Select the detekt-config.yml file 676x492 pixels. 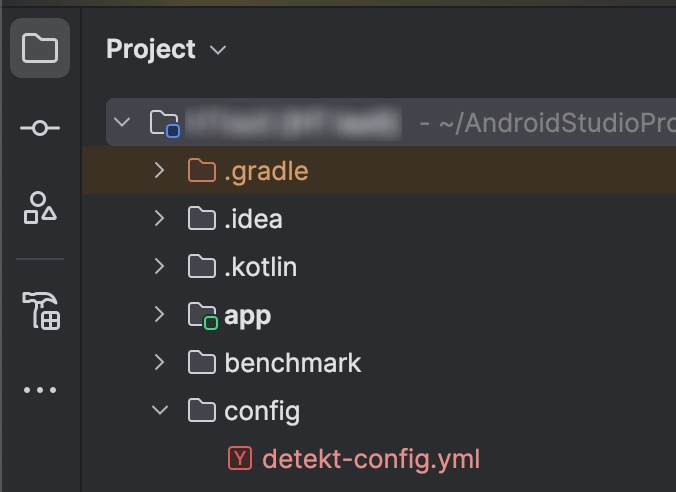371,459
